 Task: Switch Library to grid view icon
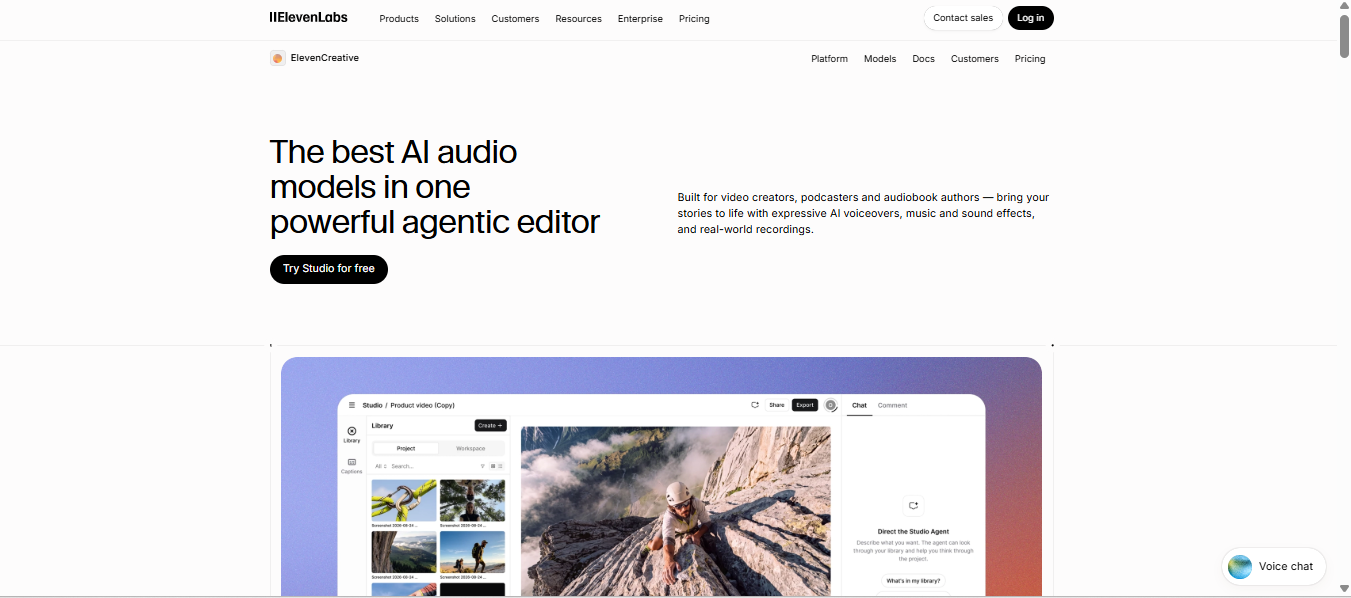tap(492, 466)
